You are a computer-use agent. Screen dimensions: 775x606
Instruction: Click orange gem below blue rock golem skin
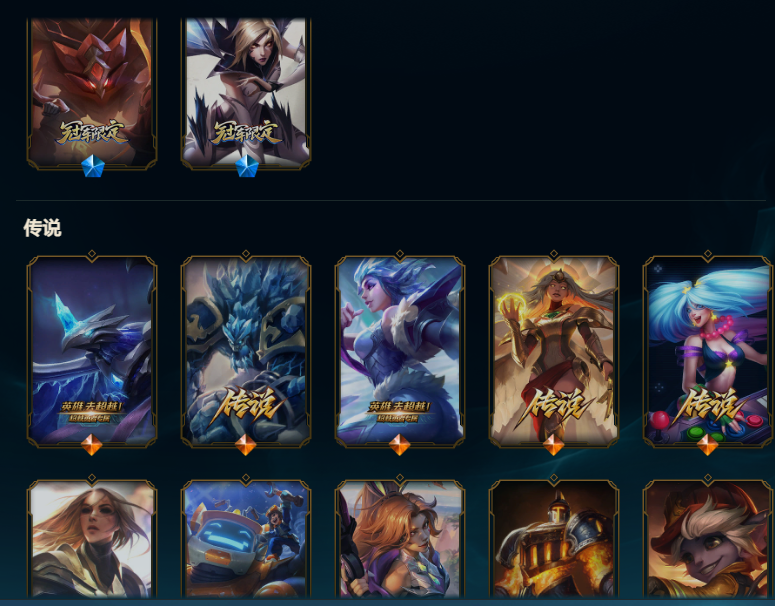(x=246, y=444)
